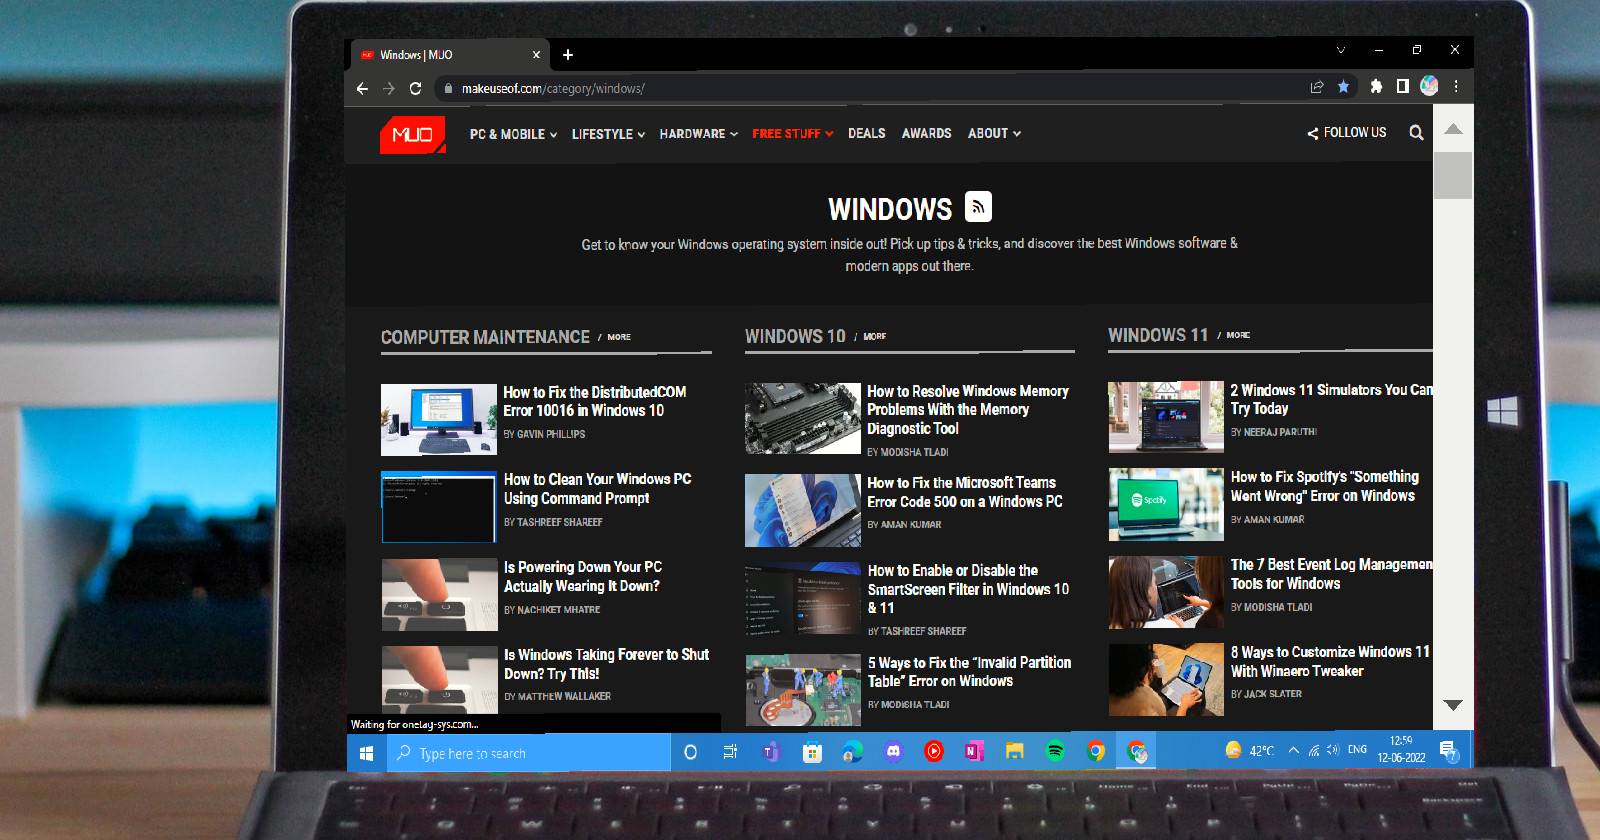Click the page scrollbar down arrow
Image resolution: width=1600 pixels, height=840 pixels.
tap(1453, 705)
